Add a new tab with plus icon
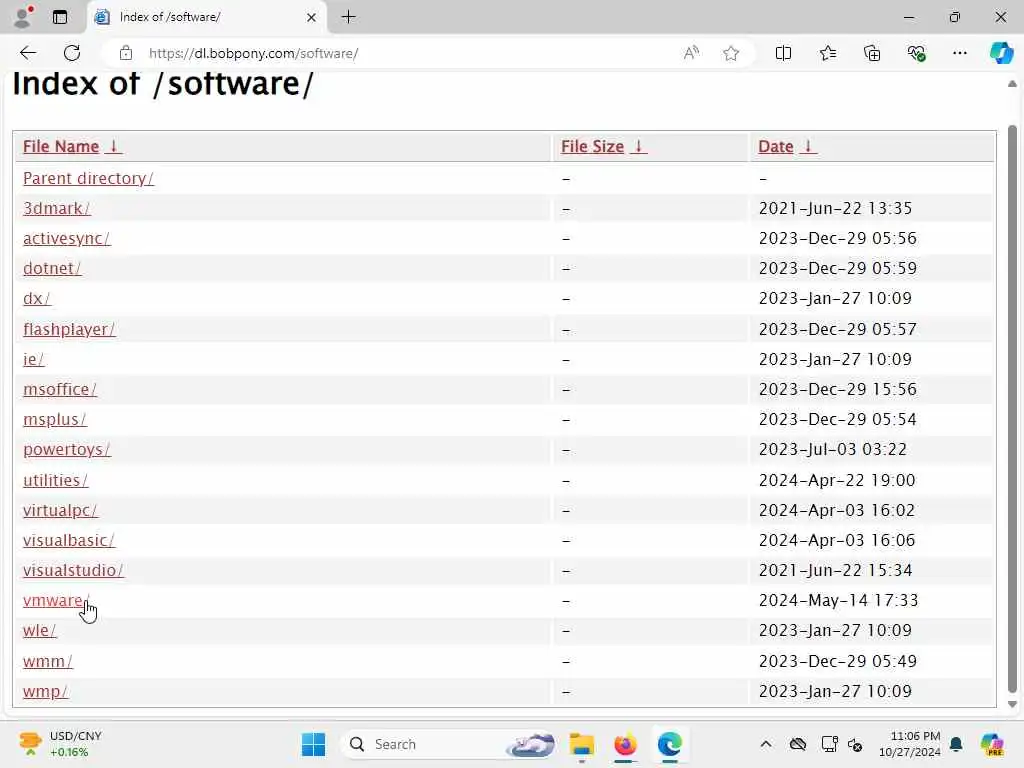 pyautogui.click(x=349, y=17)
